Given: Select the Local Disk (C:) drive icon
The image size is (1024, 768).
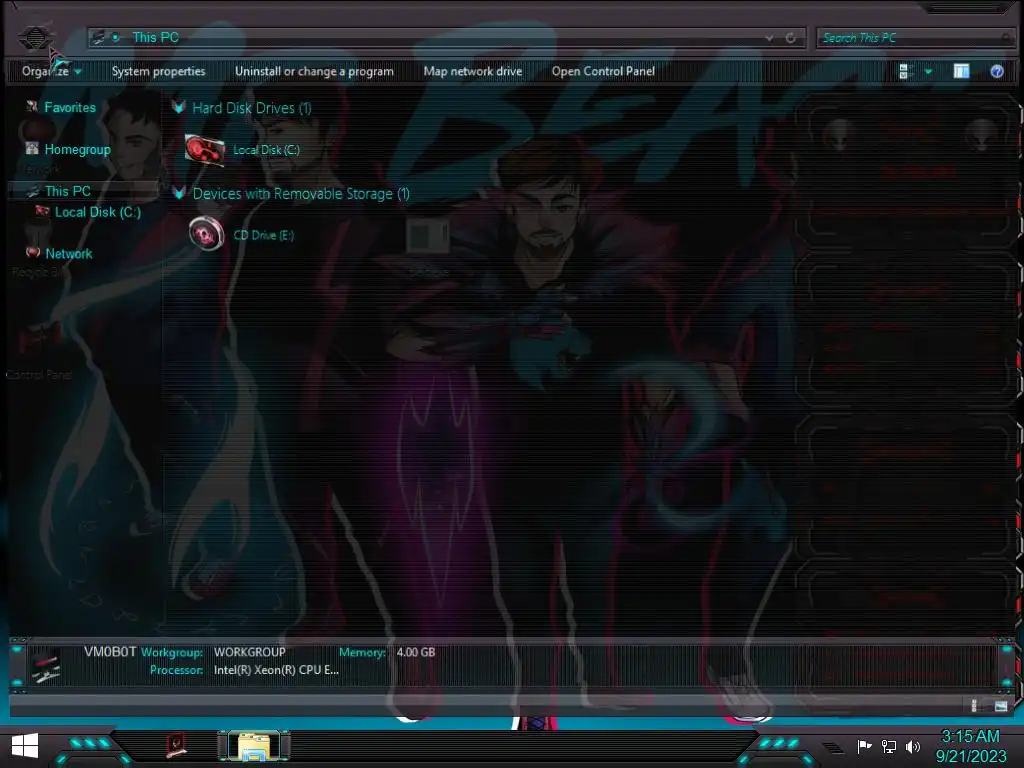Looking at the screenshot, I should click(204, 150).
